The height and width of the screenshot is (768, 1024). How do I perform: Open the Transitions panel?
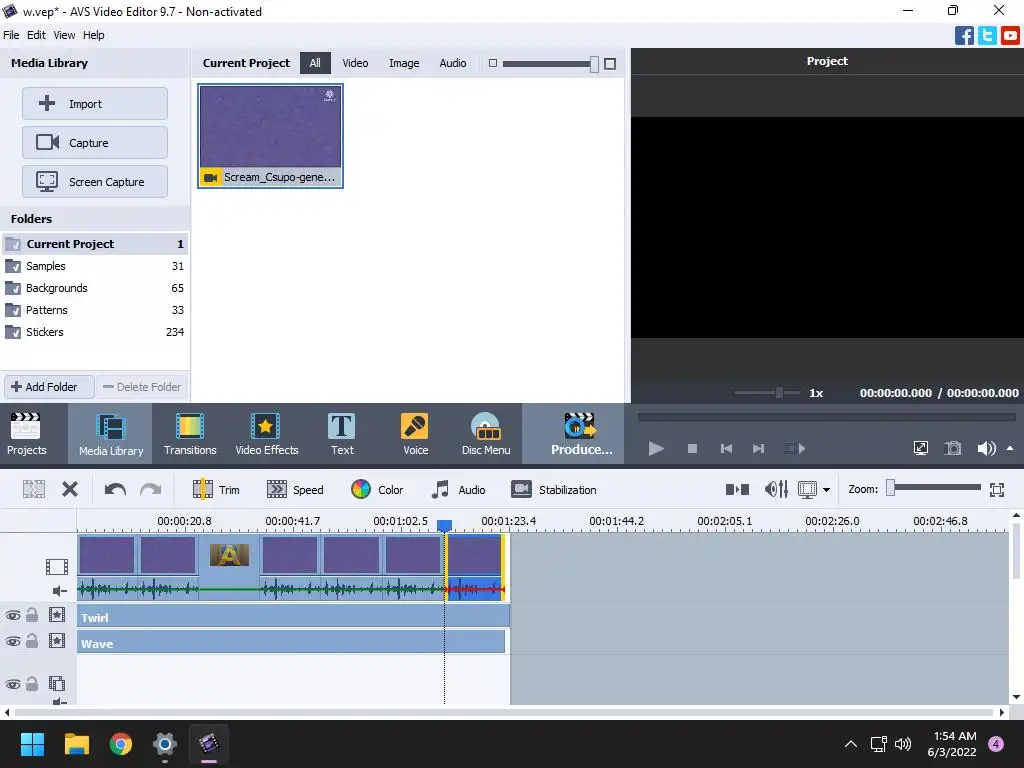click(x=190, y=434)
